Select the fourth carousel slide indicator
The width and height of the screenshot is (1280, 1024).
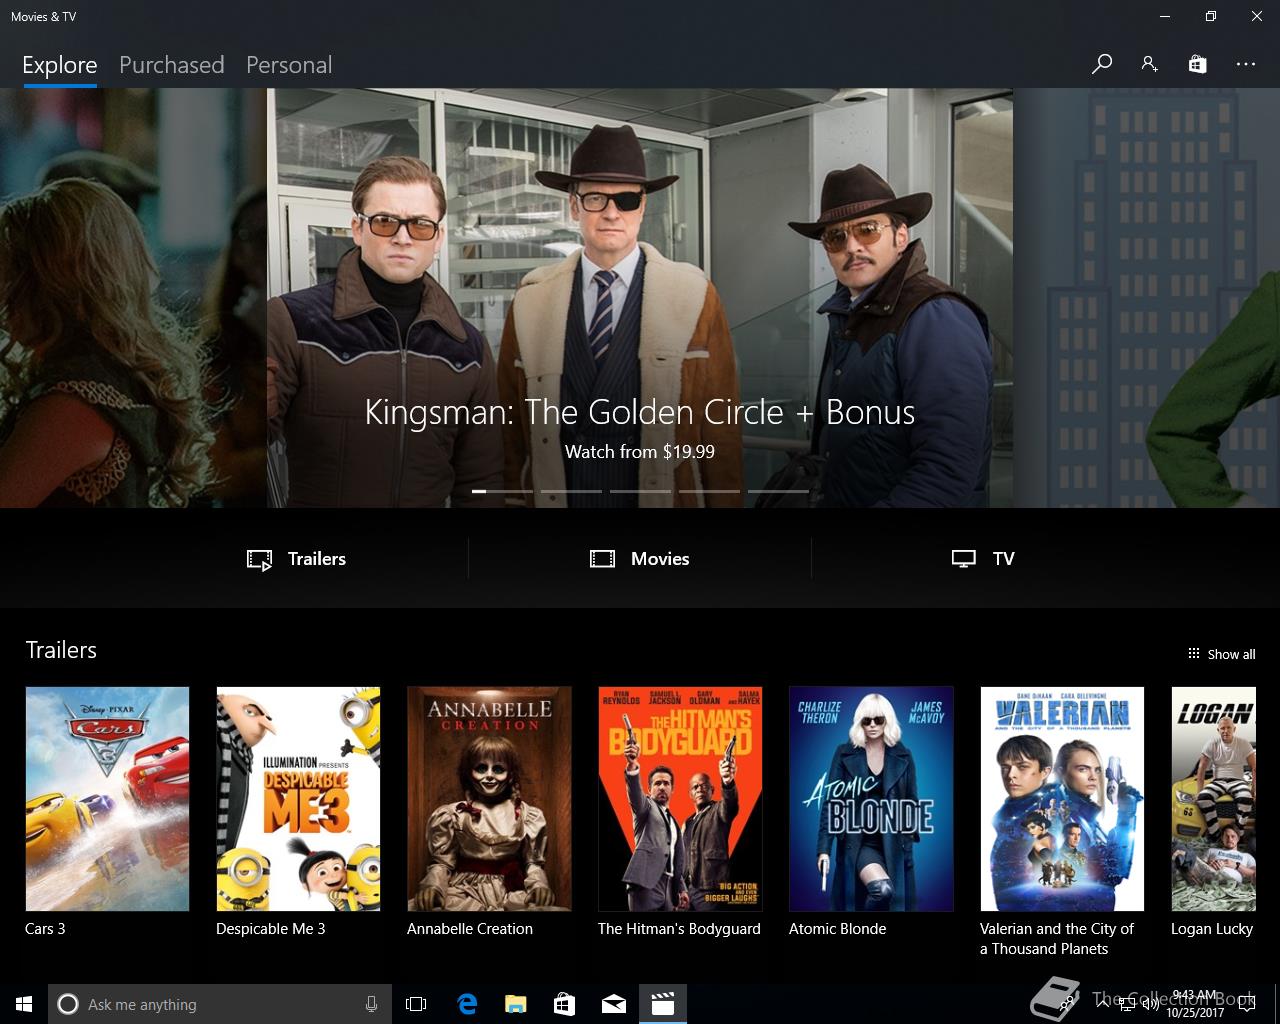(709, 491)
